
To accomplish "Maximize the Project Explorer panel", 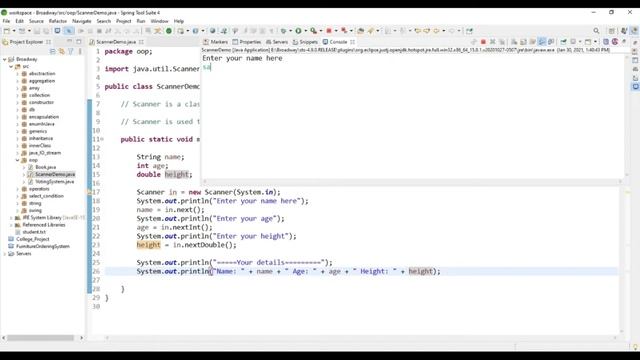I will 79,42.
